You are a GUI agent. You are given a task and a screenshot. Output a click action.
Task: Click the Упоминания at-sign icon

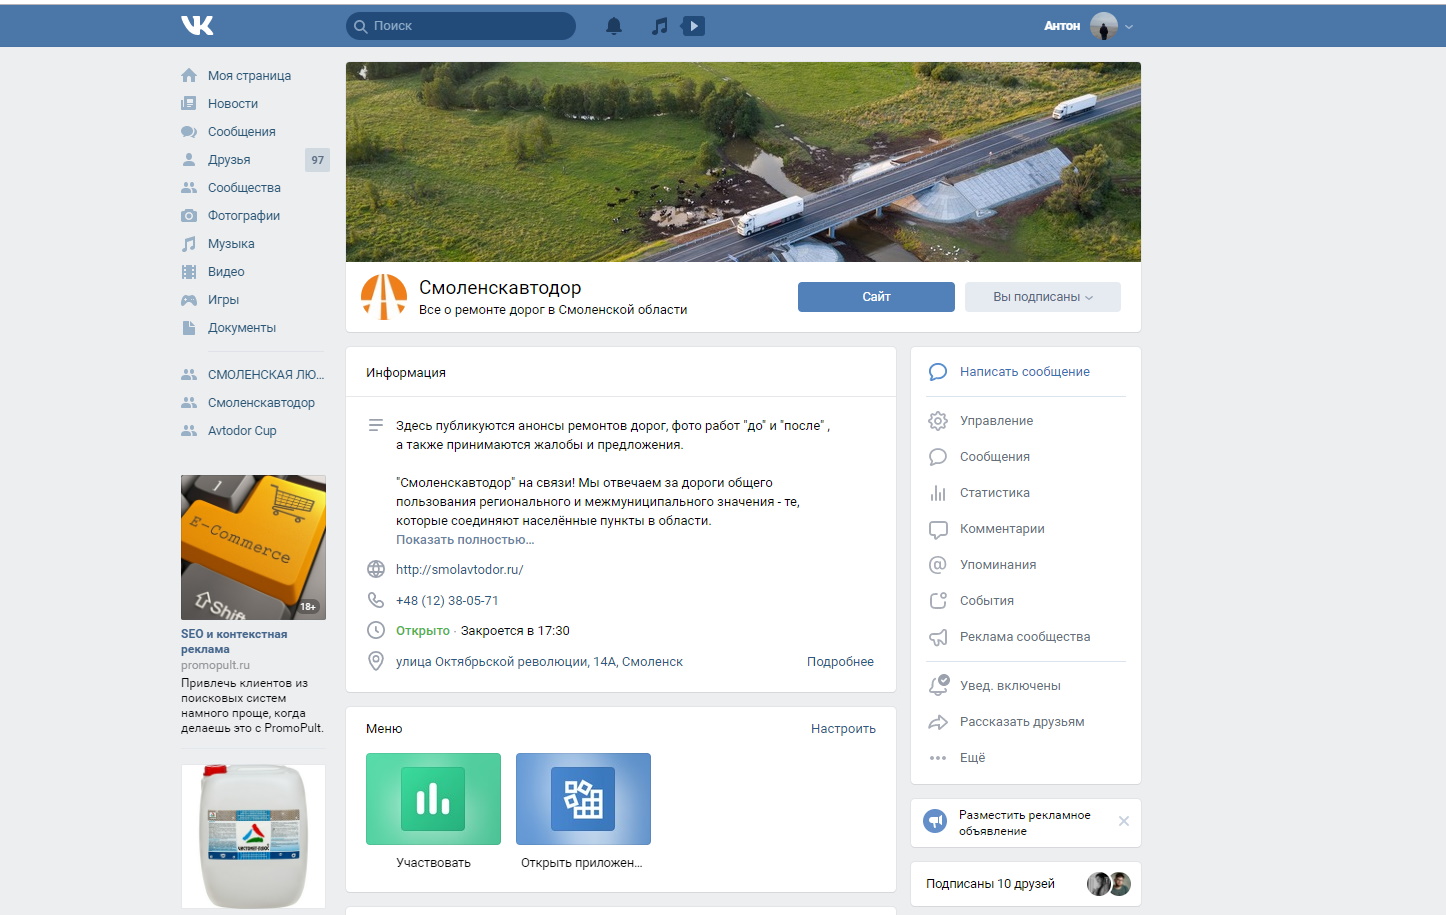tap(938, 565)
